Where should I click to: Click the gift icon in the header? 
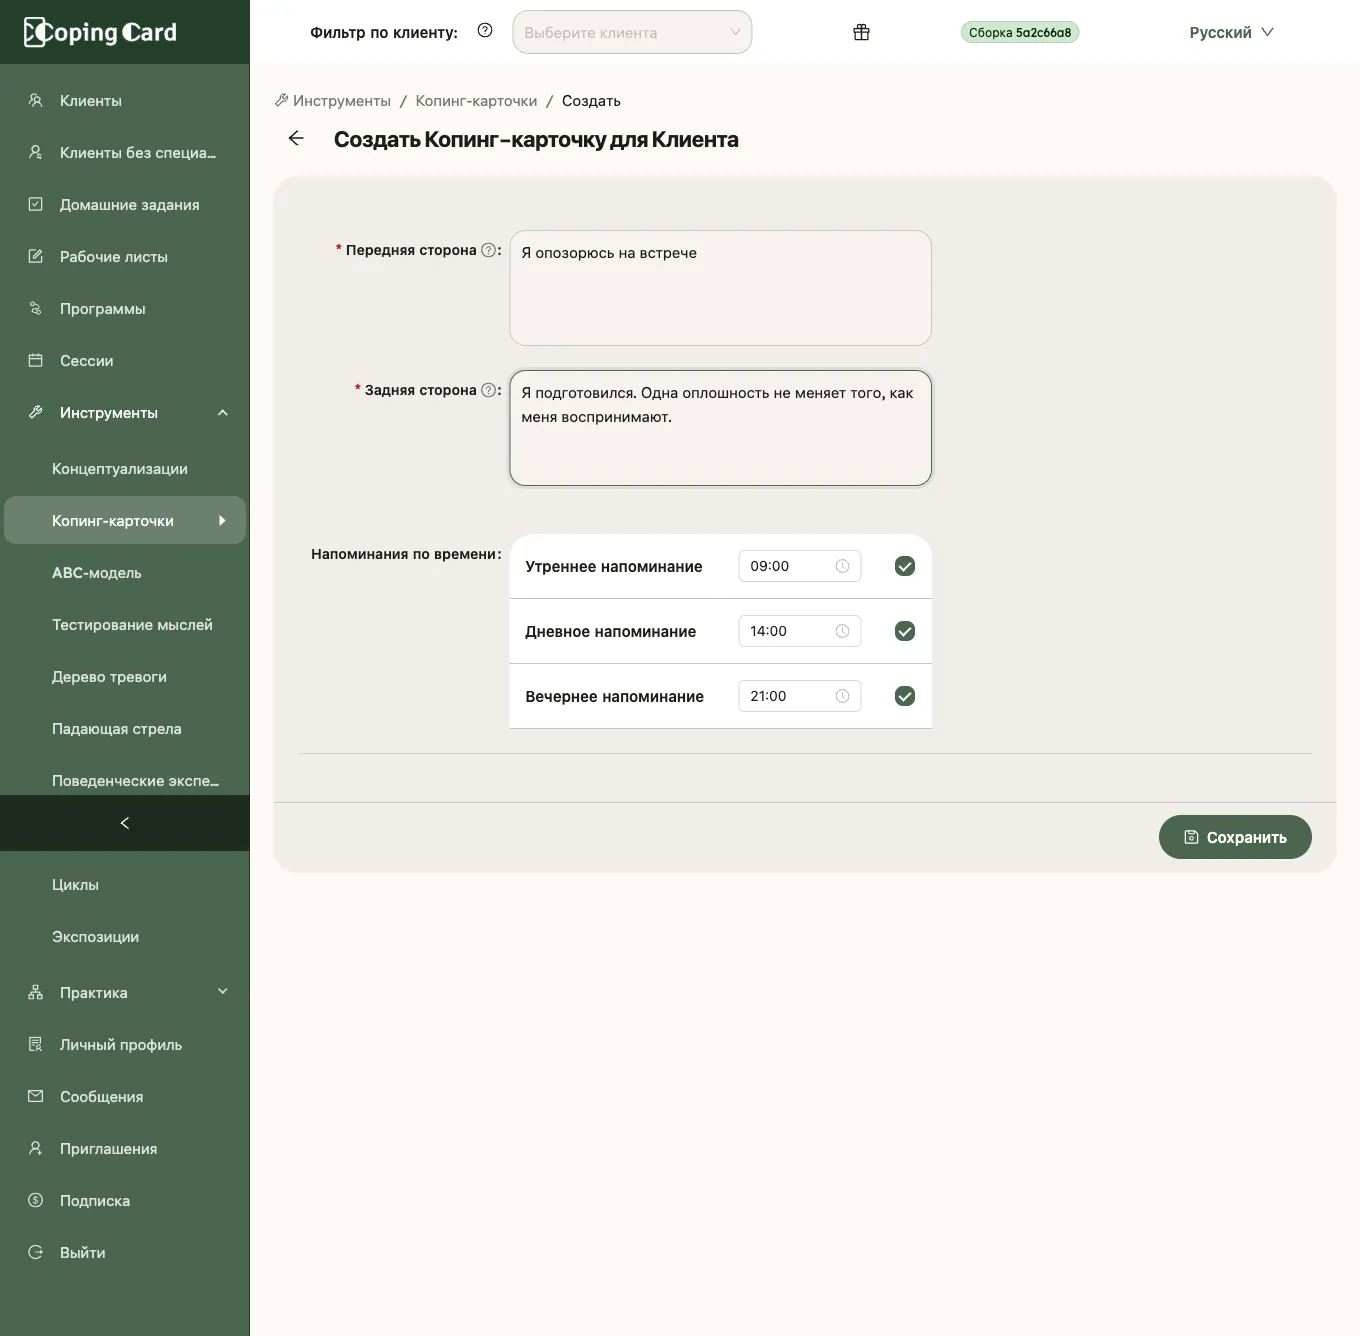pos(861,32)
